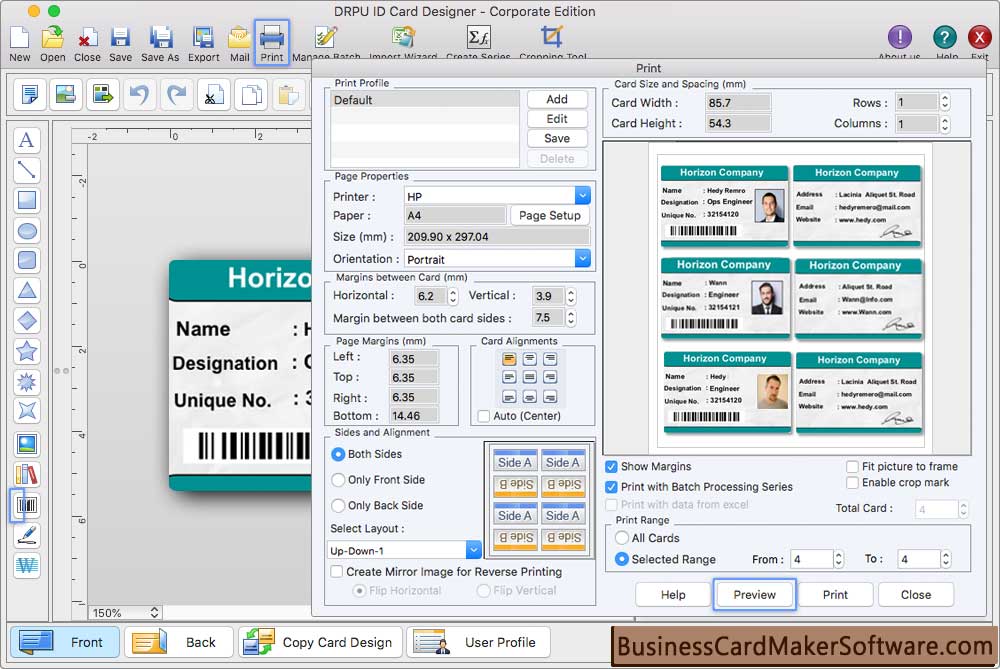Click the Cut scissors icon
The image size is (1000, 669).
(213, 95)
